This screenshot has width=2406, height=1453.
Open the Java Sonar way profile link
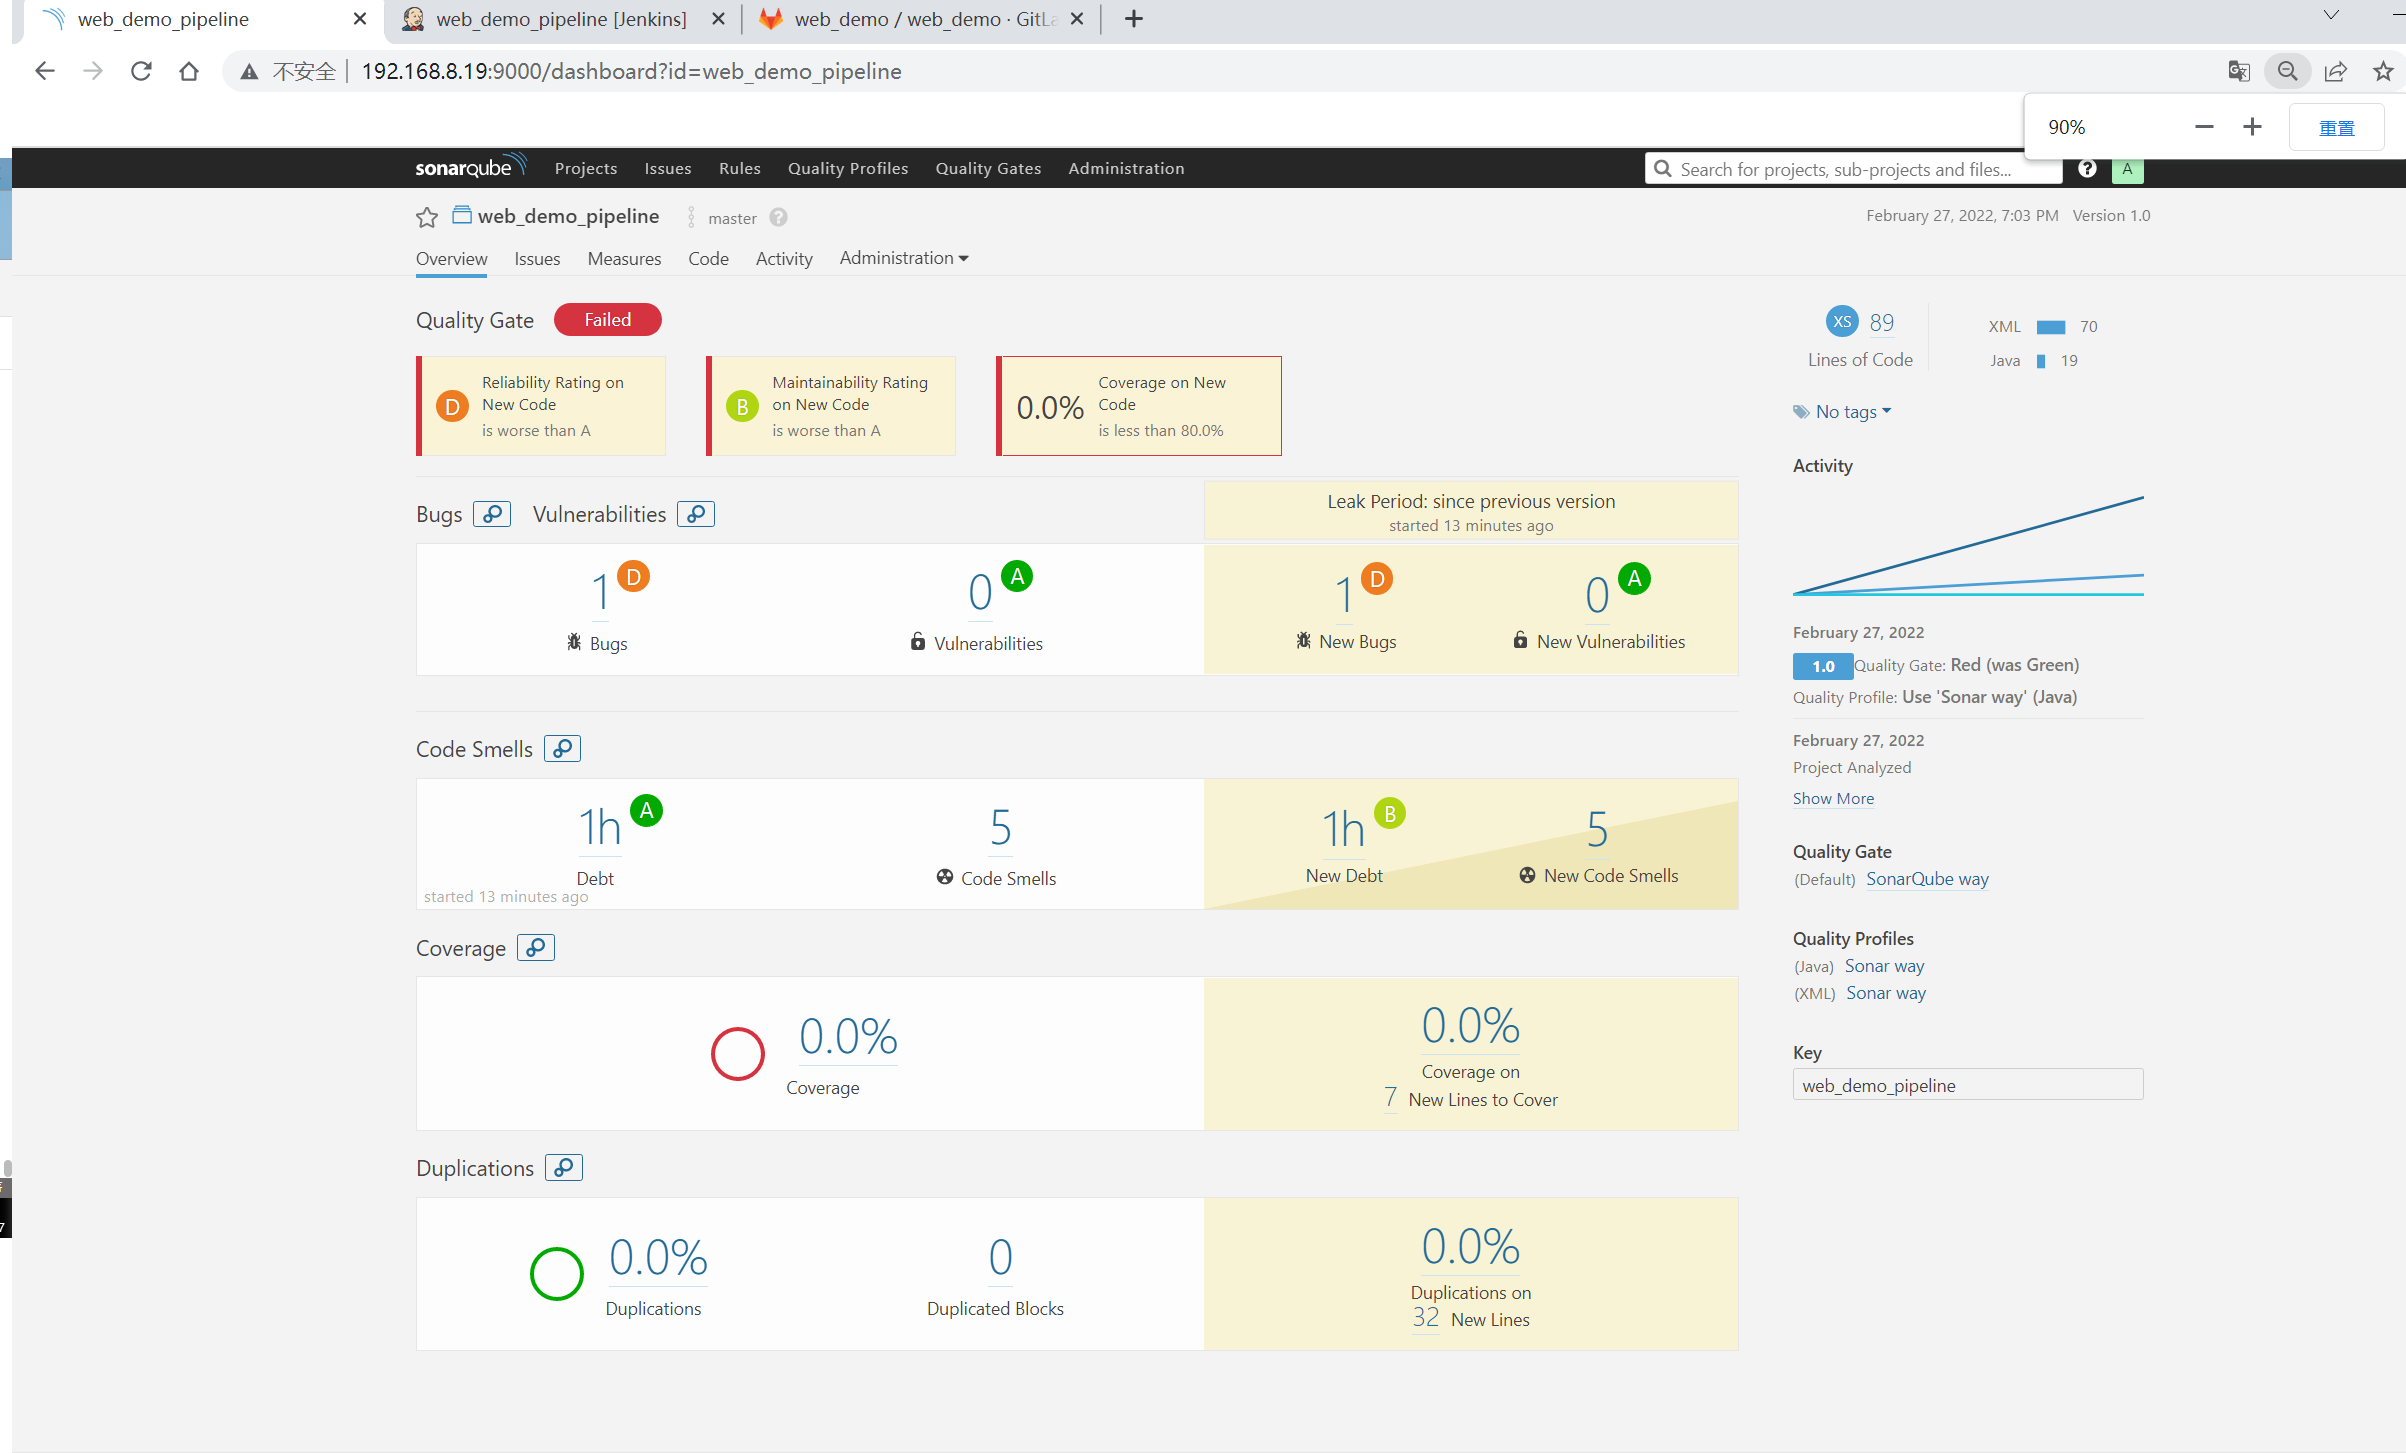click(x=1884, y=965)
